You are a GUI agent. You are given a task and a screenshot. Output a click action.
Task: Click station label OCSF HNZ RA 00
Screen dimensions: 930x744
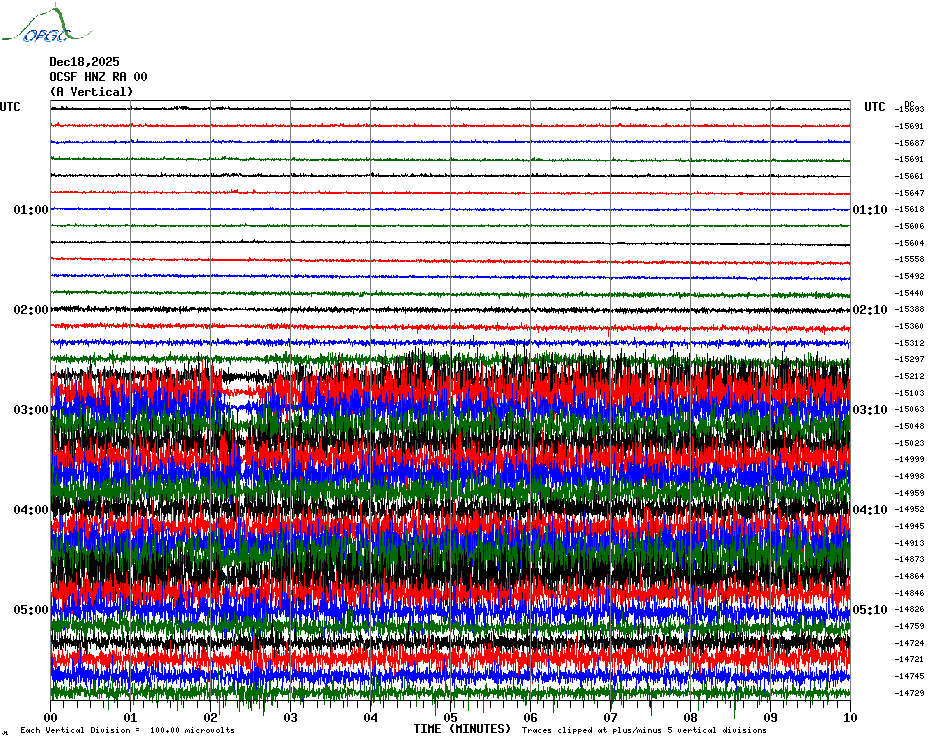coord(98,77)
